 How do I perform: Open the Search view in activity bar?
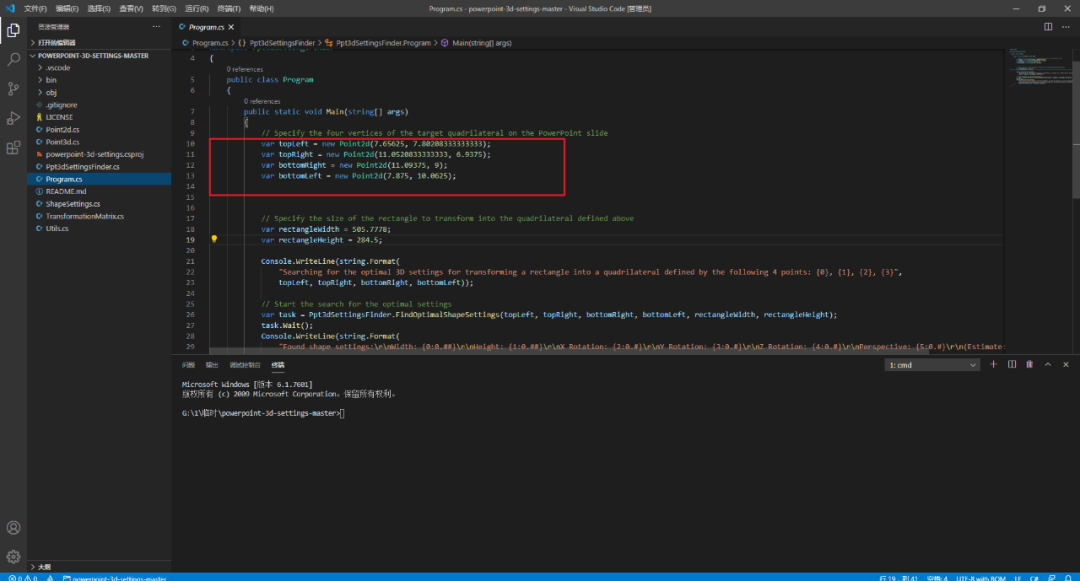tap(13, 59)
